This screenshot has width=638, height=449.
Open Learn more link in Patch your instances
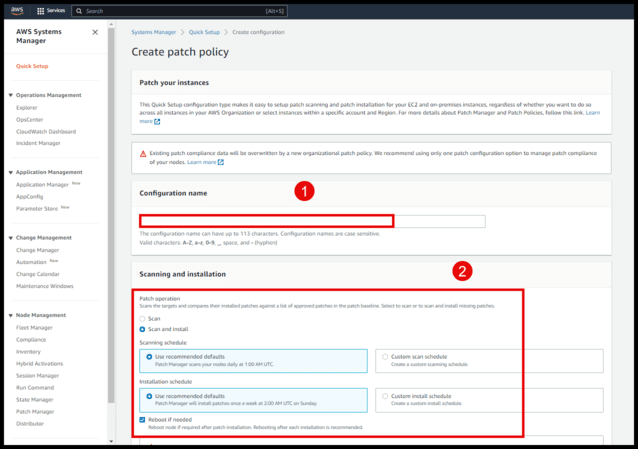pyautogui.click(x=593, y=113)
